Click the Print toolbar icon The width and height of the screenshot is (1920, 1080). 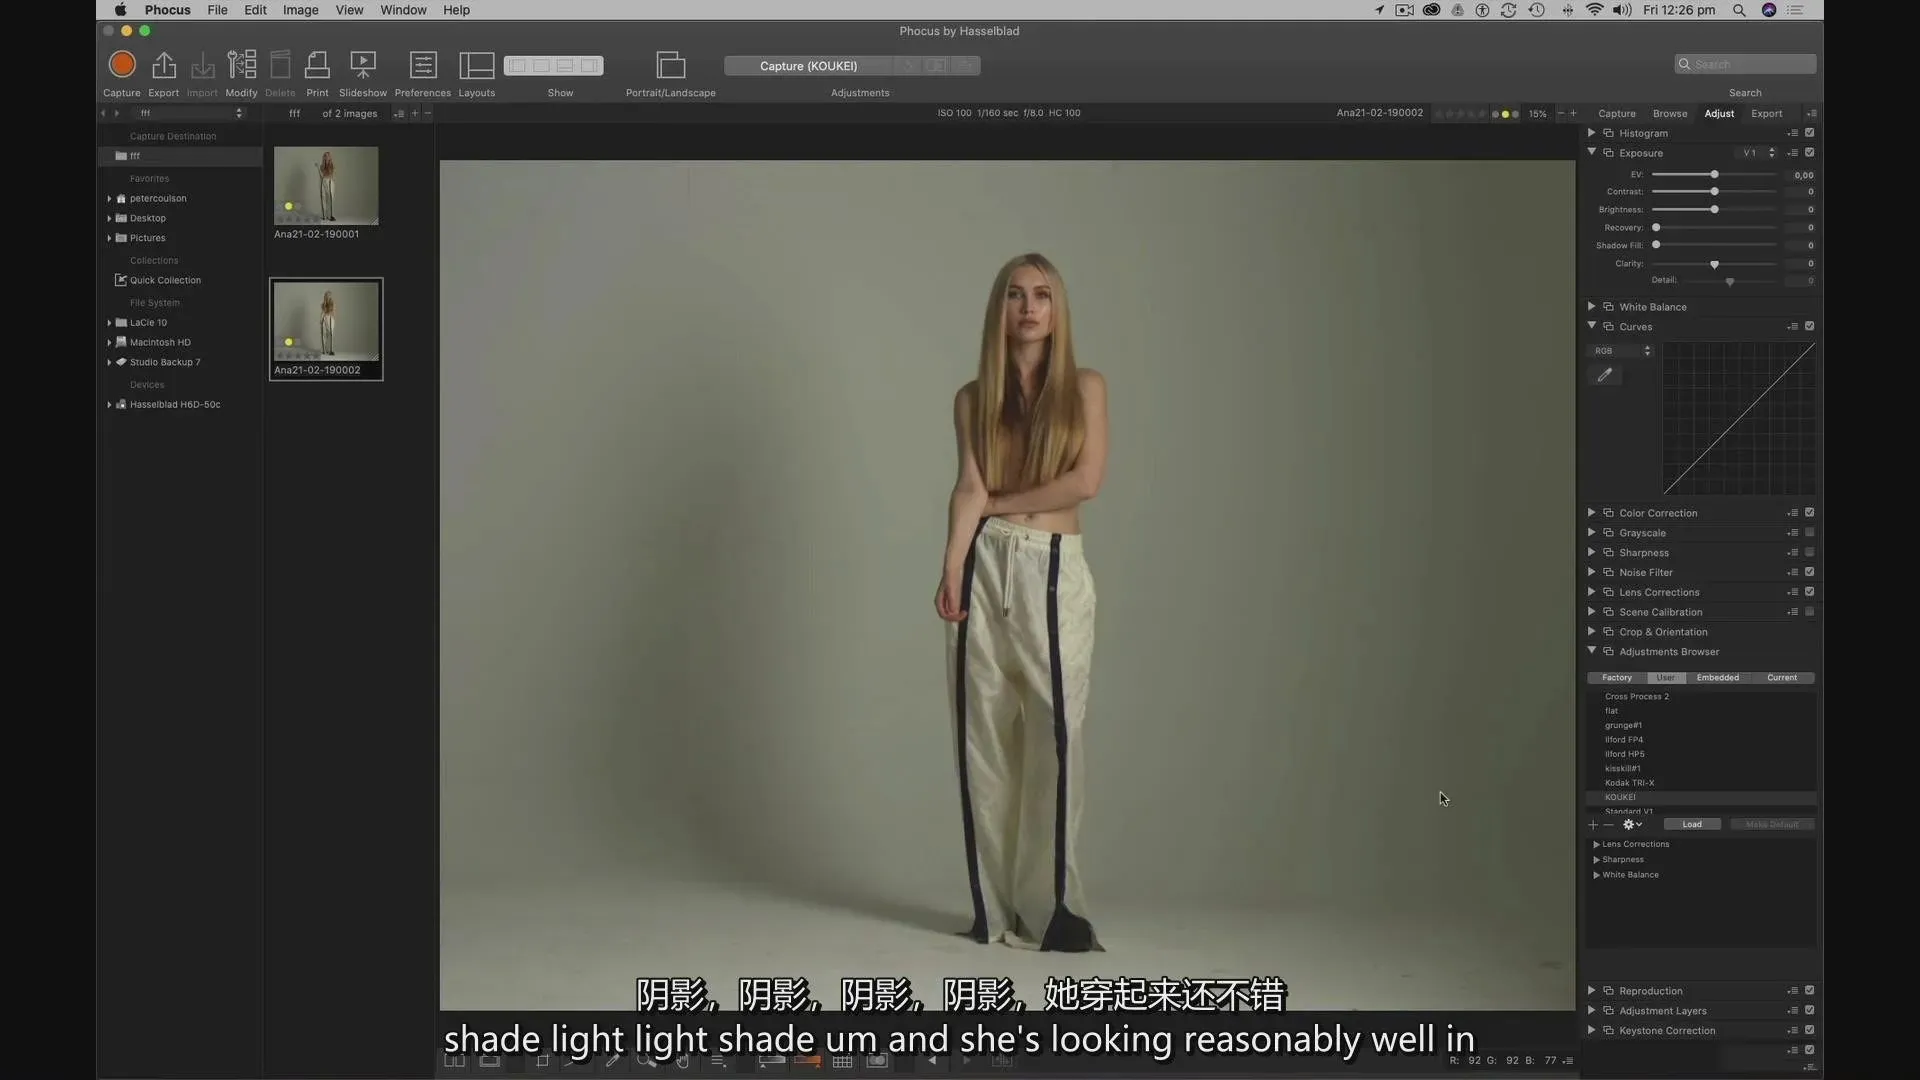[317, 65]
